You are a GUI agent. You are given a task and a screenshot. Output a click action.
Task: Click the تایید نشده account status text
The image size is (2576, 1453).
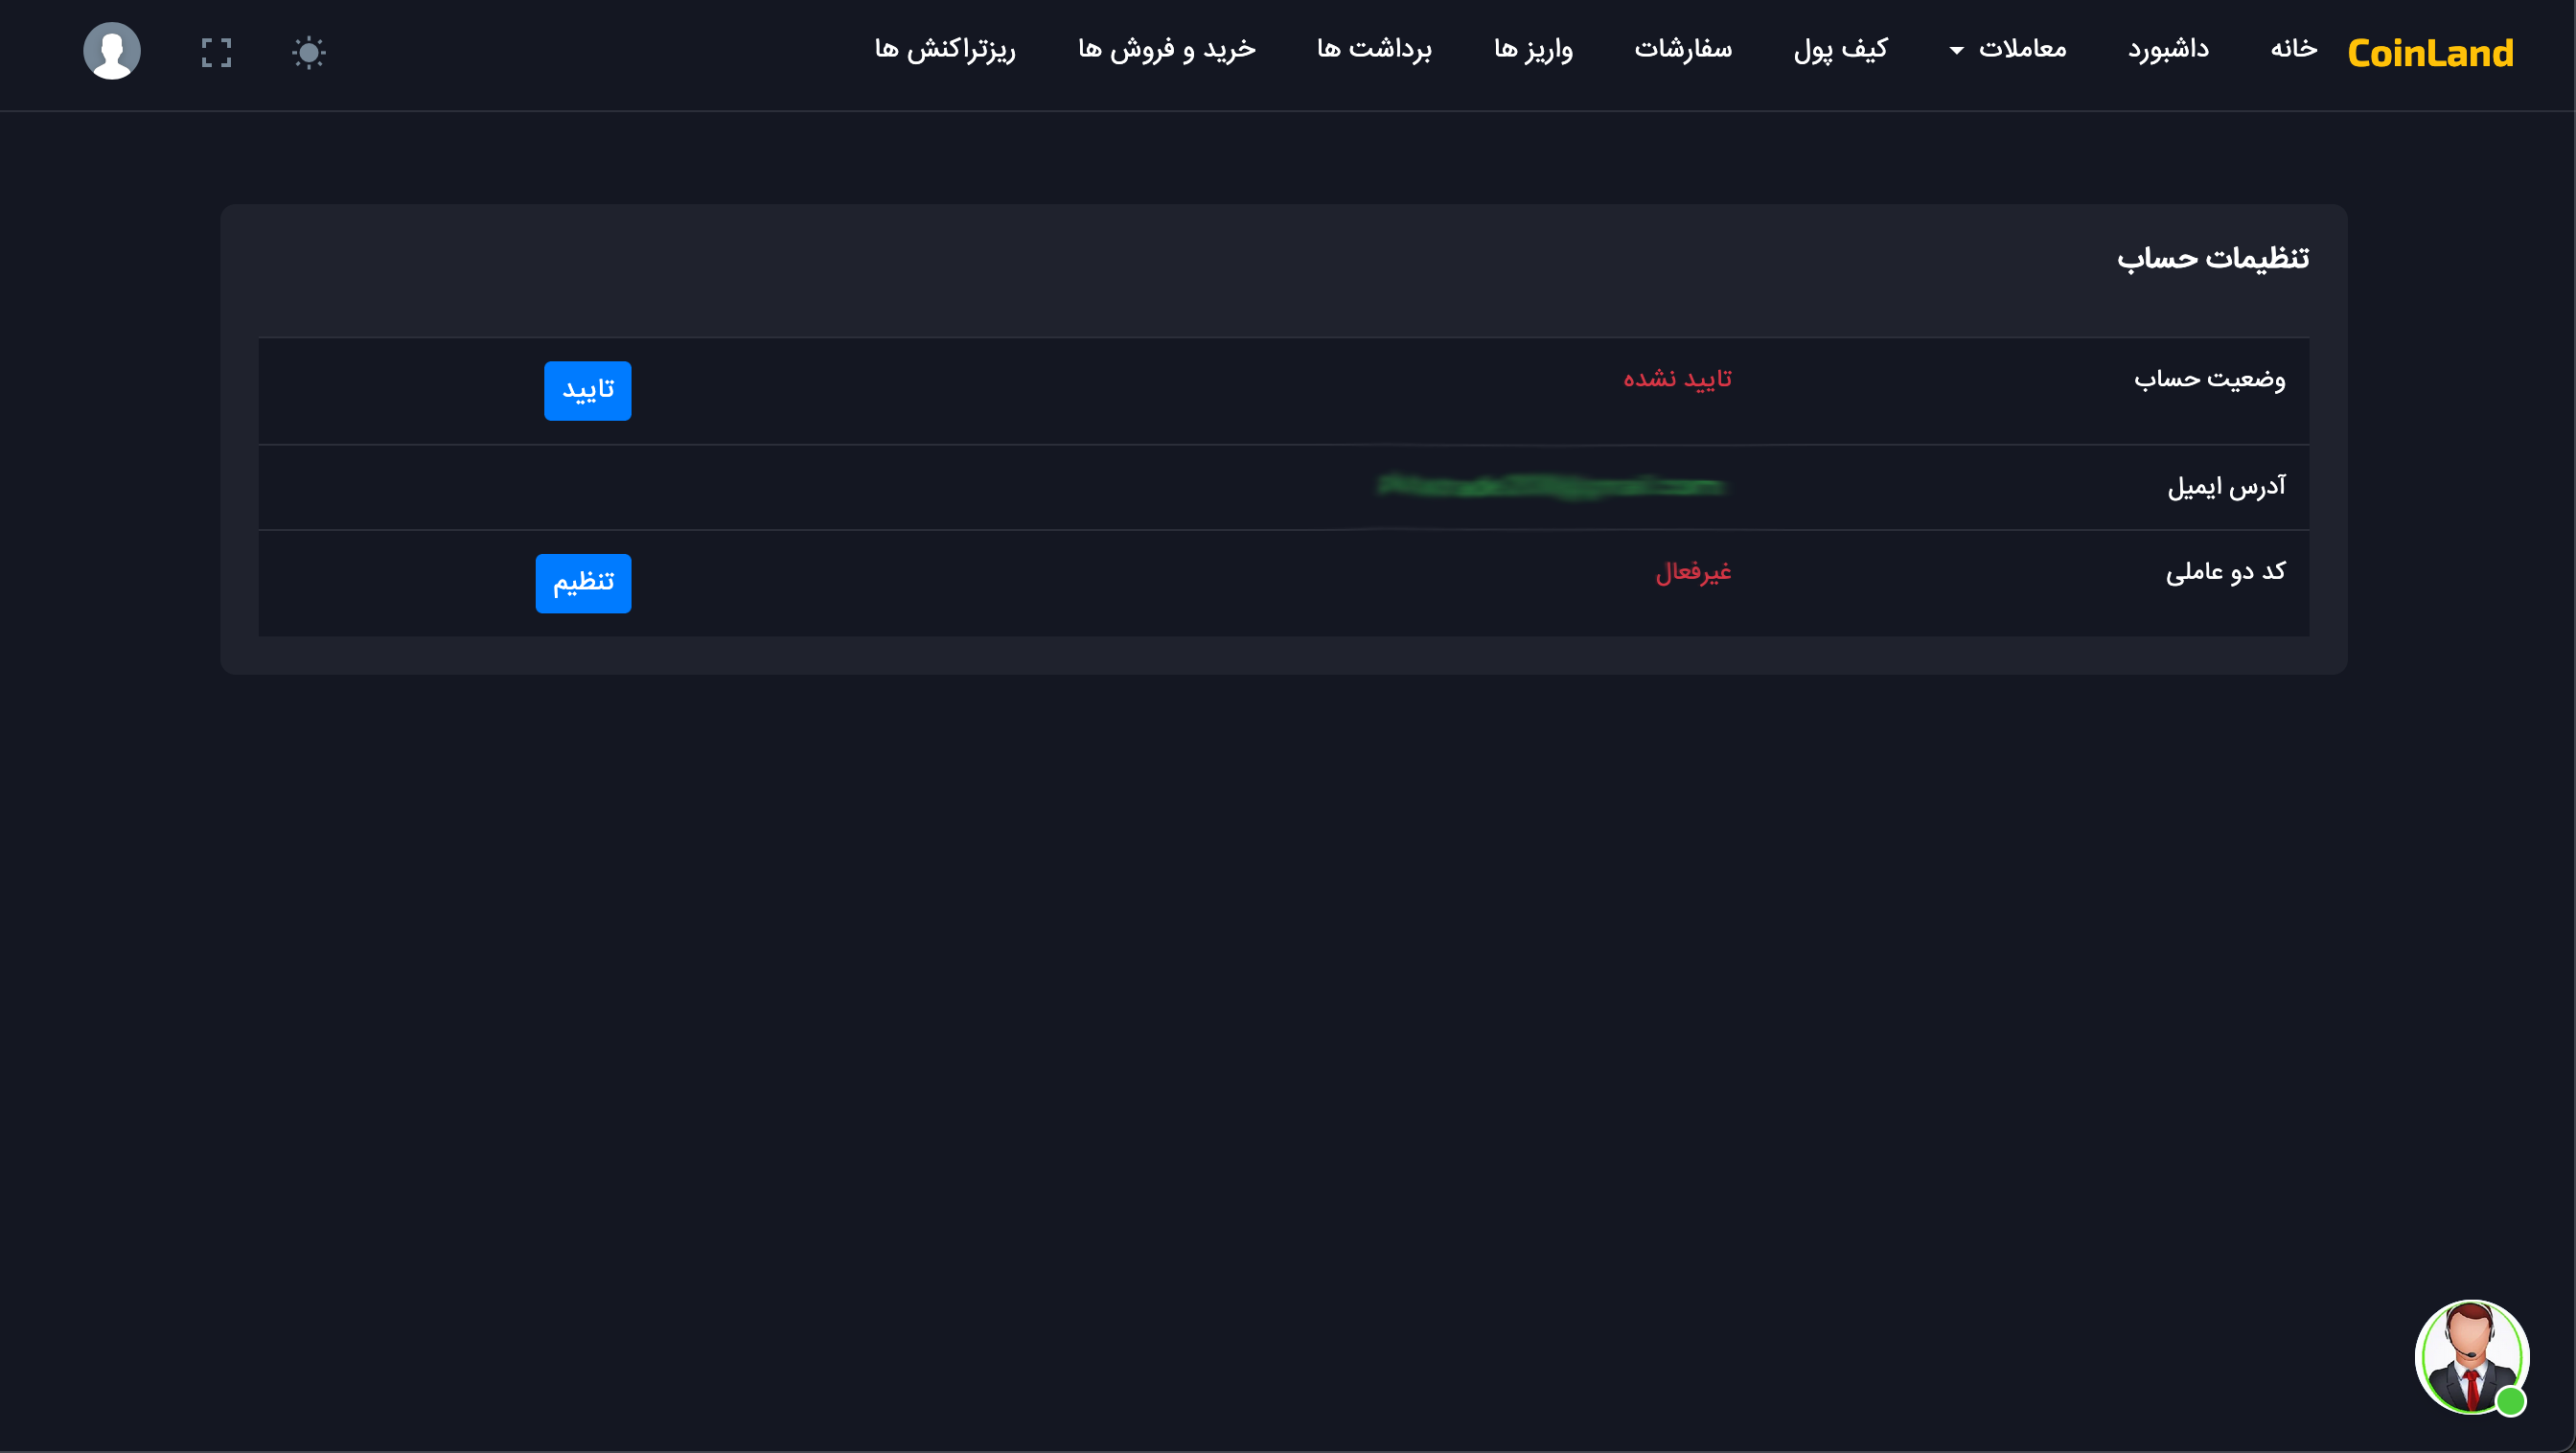[1677, 379]
